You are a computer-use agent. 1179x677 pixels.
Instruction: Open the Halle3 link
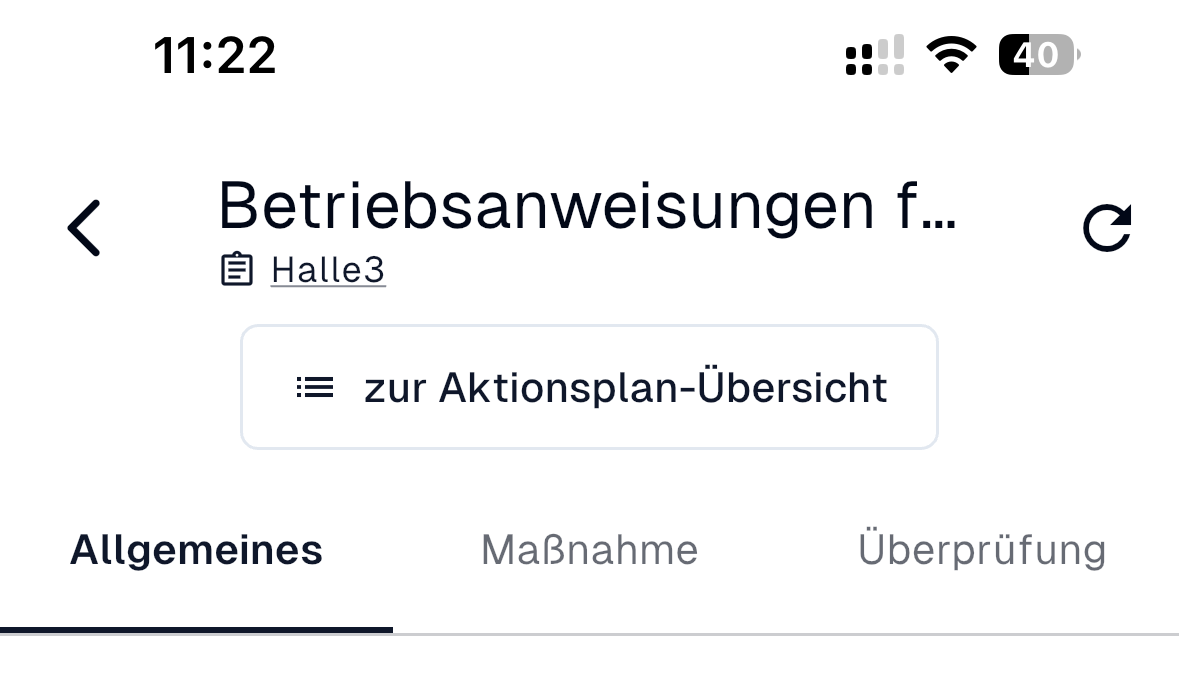tap(328, 270)
